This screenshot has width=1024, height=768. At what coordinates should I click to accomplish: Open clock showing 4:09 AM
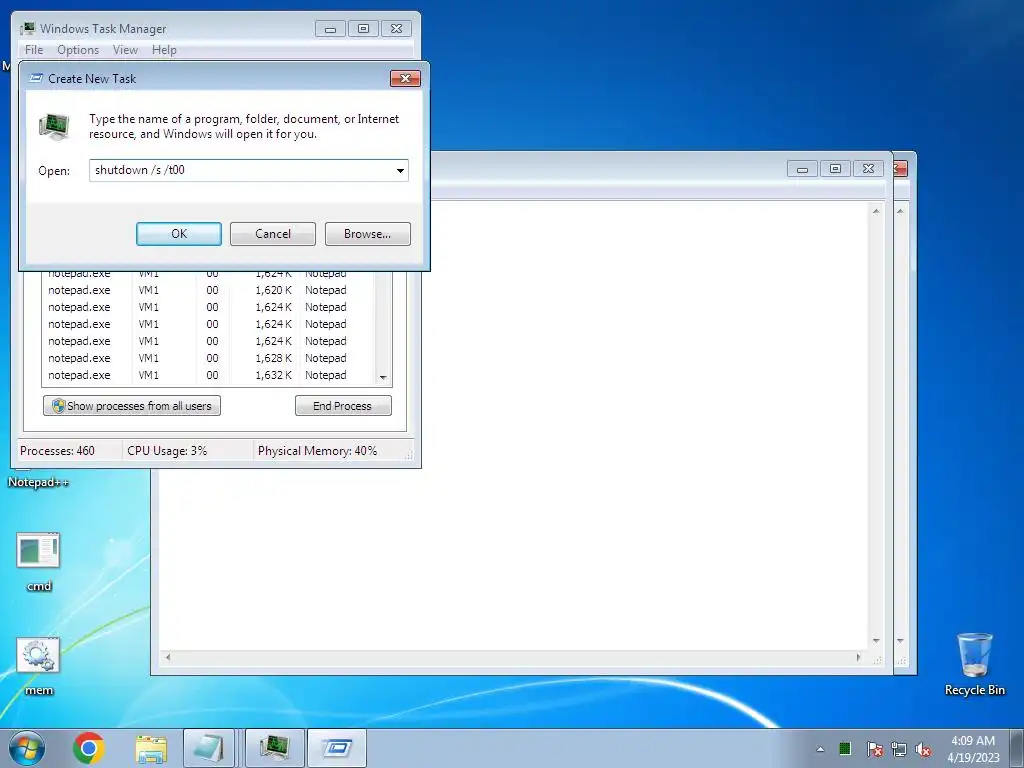(x=973, y=749)
